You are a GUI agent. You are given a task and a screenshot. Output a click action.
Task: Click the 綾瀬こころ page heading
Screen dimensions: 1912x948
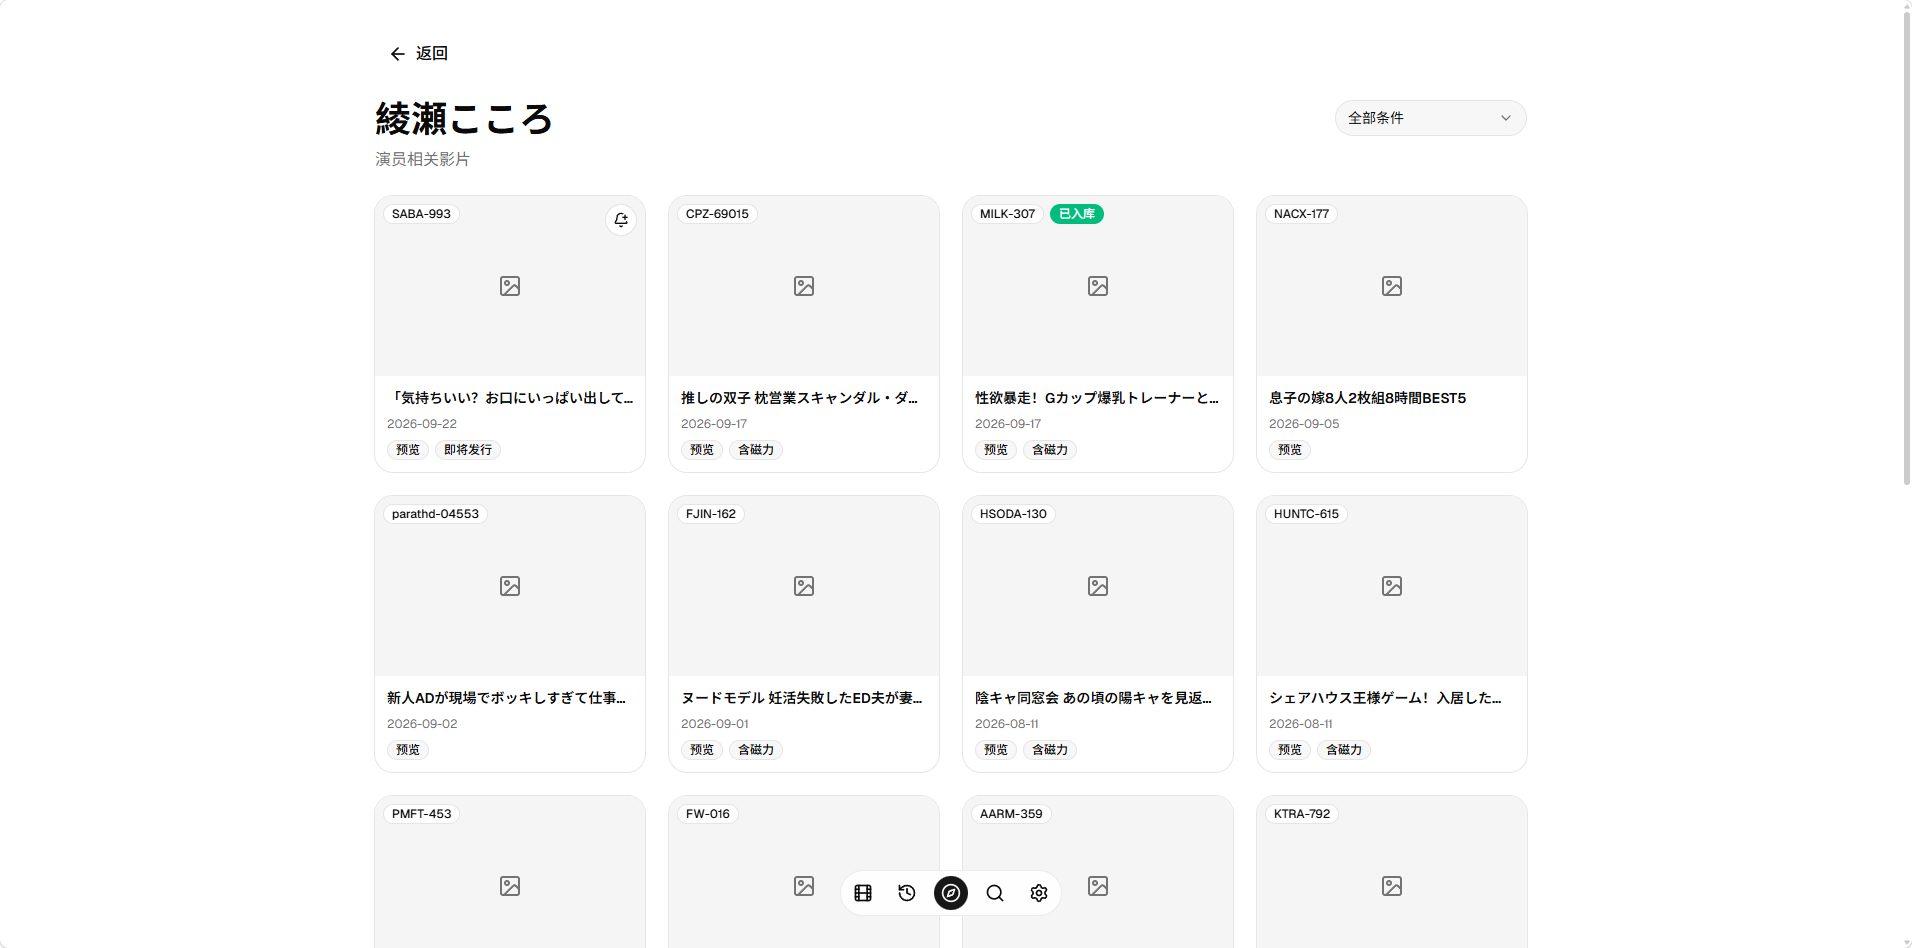[464, 119]
